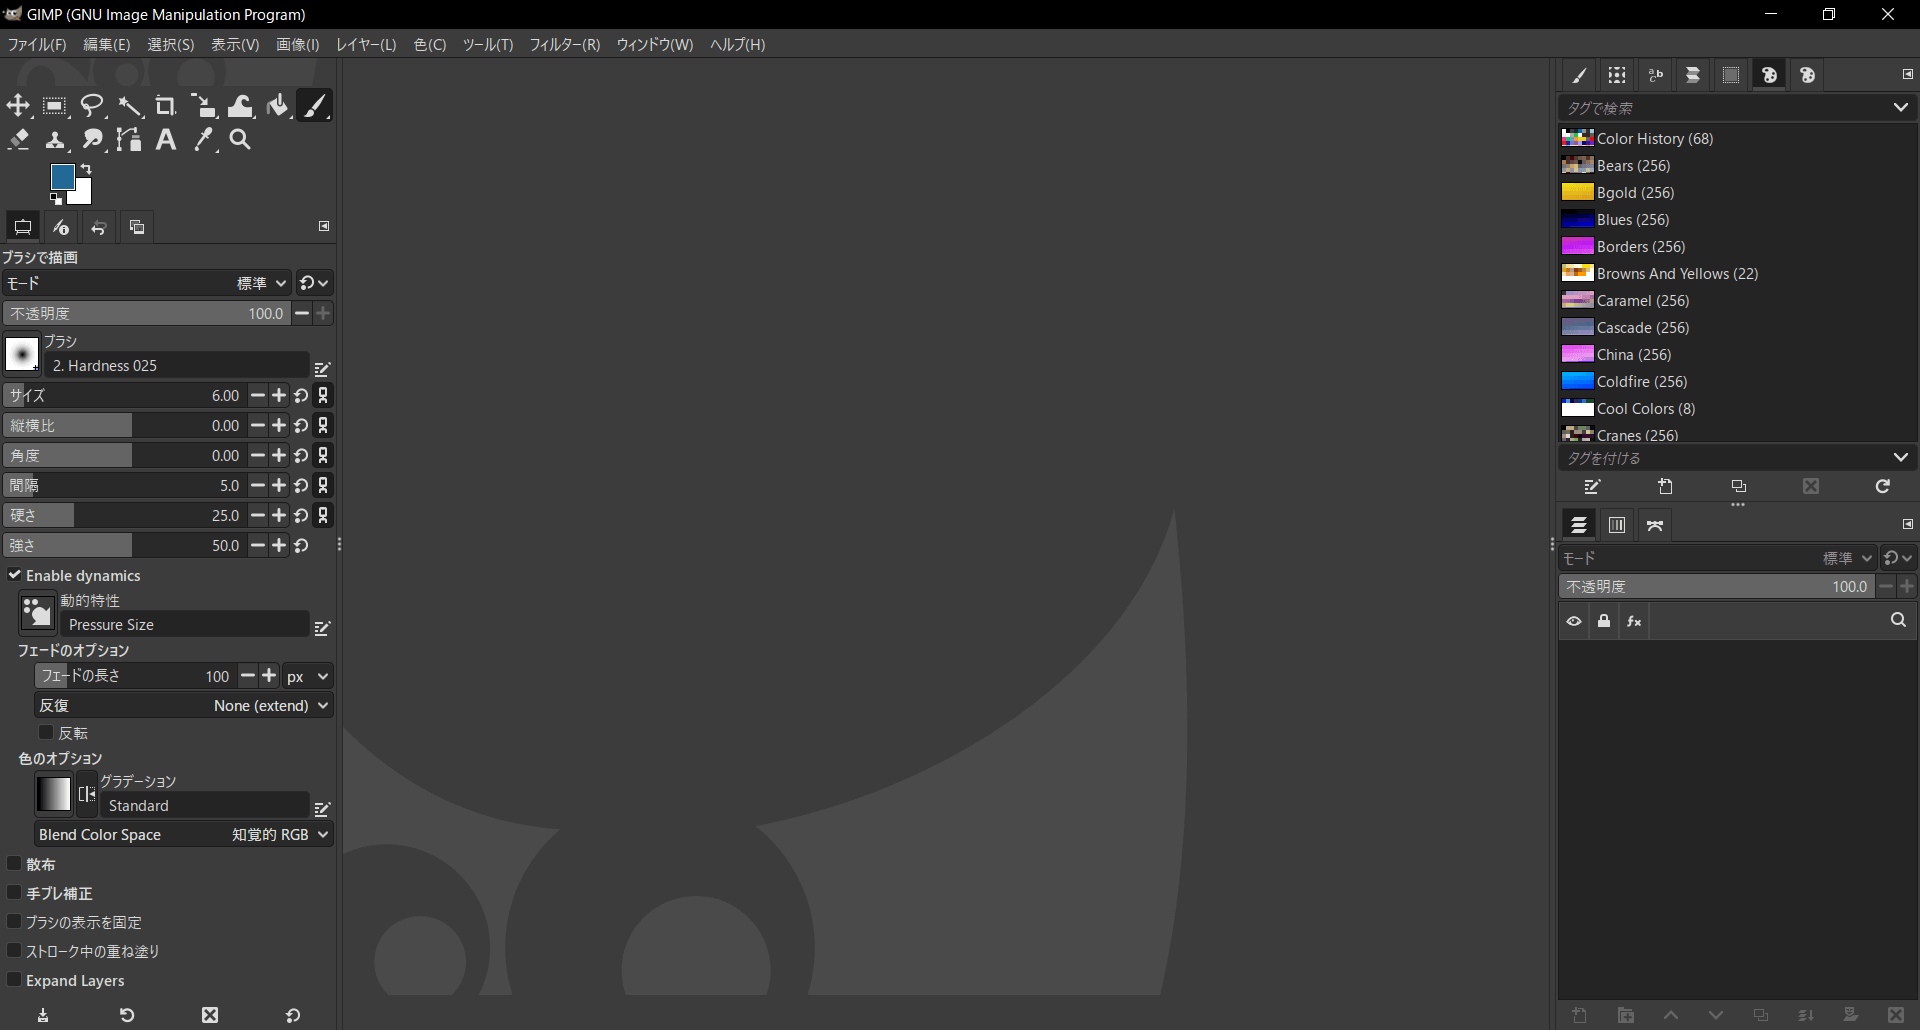Click the brush preview thumbnail

click(22, 354)
